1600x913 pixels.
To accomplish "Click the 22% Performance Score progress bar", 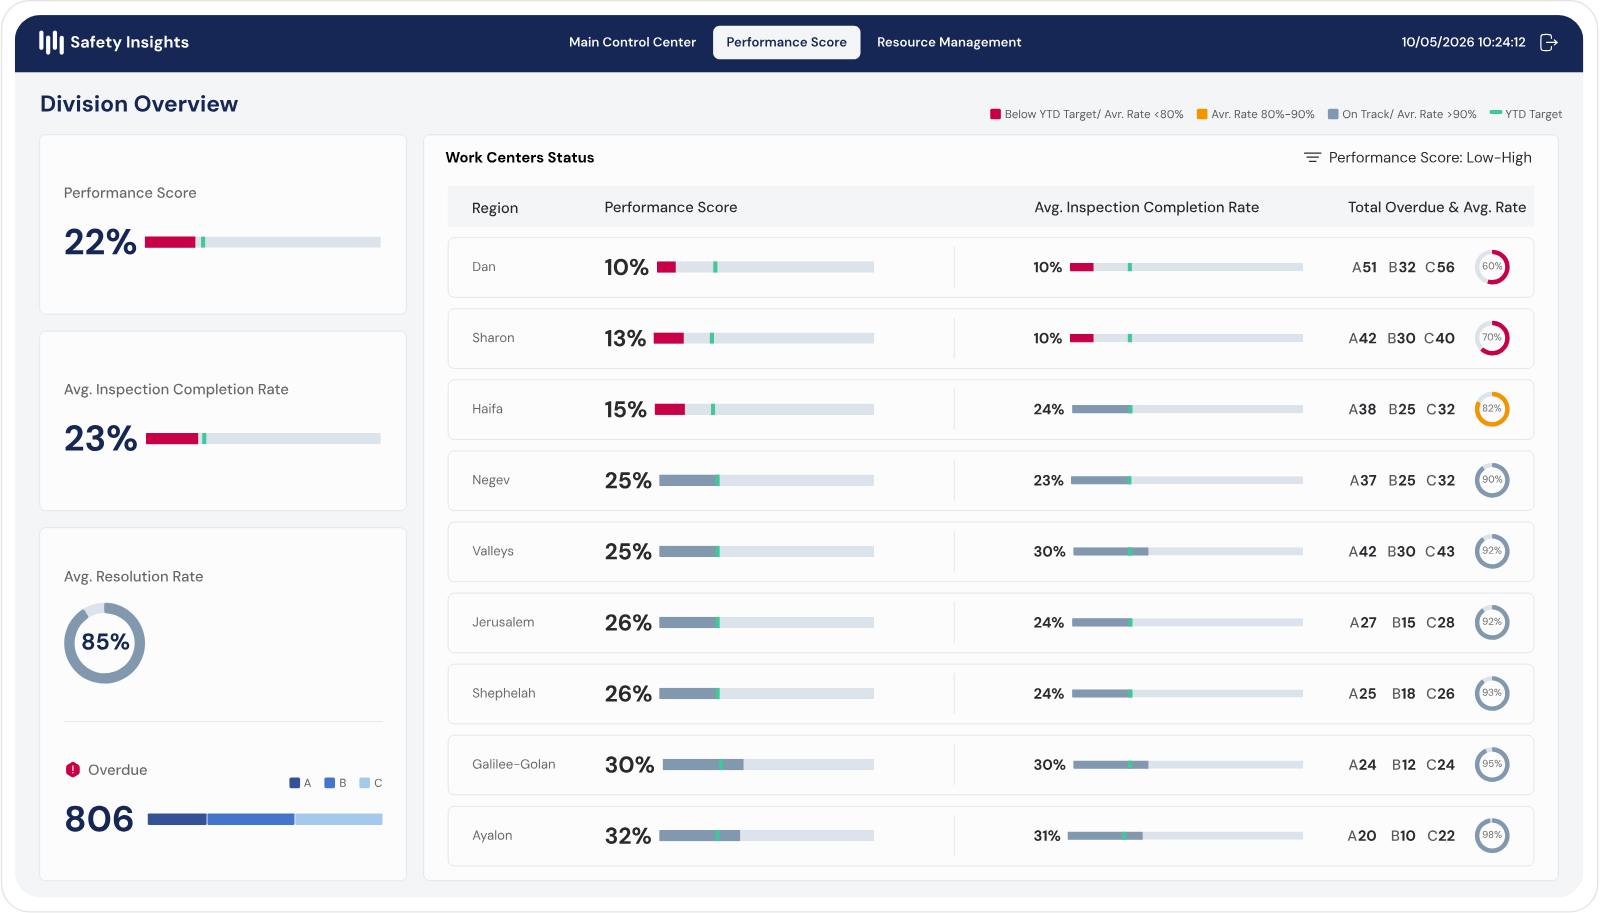I will click(263, 242).
